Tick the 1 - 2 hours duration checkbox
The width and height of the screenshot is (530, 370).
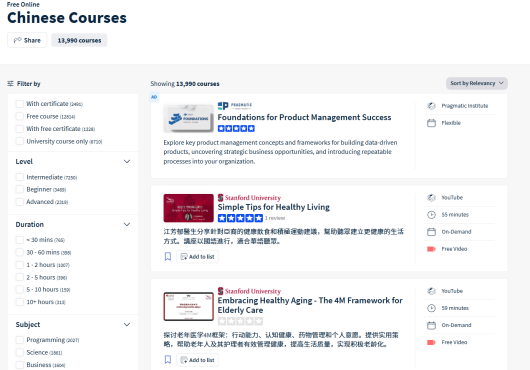click(20, 265)
